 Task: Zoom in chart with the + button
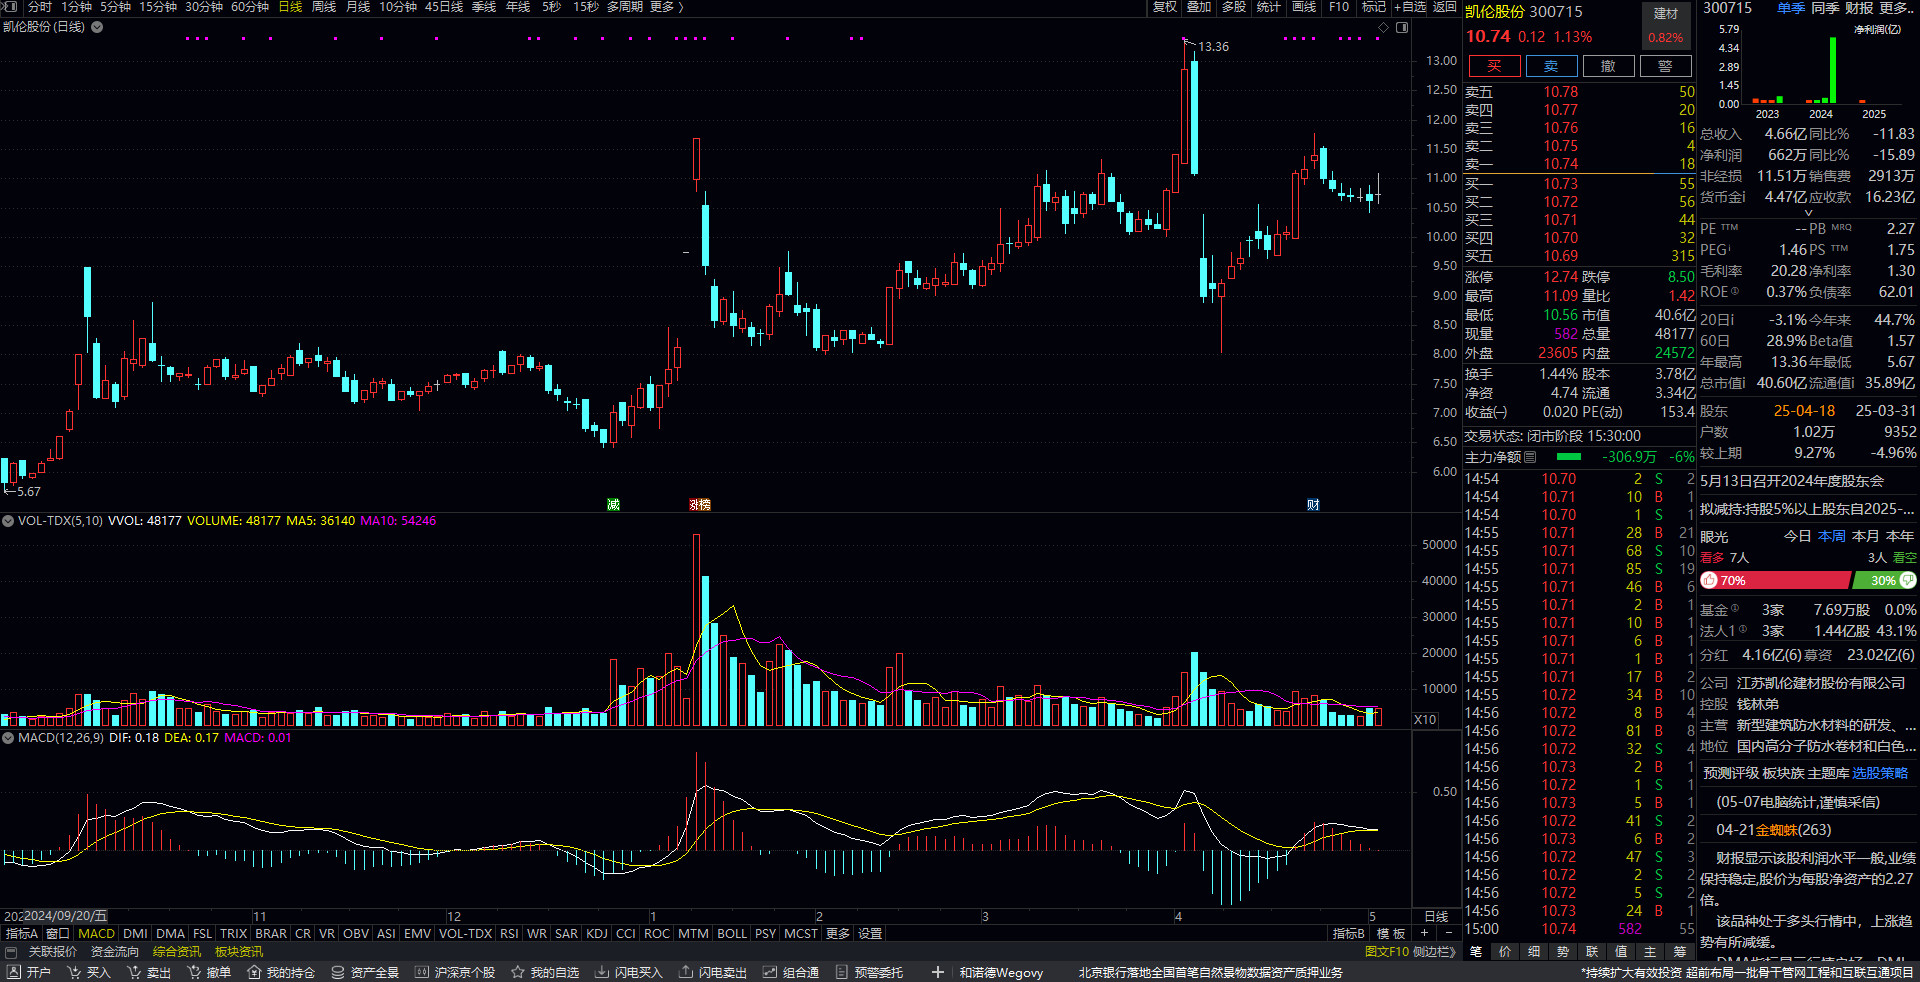(1424, 933)
